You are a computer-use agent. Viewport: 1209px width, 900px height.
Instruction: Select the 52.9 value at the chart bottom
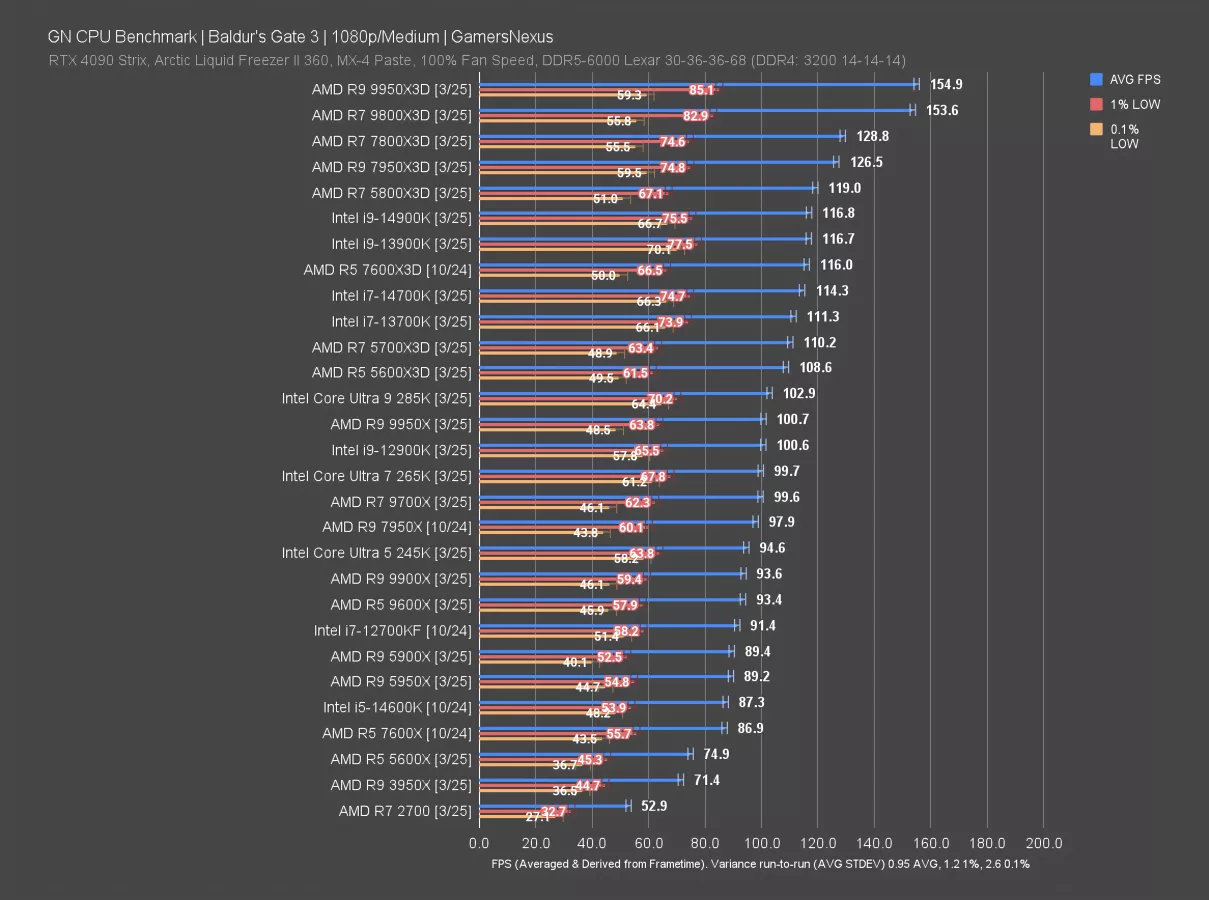[656, 805]
